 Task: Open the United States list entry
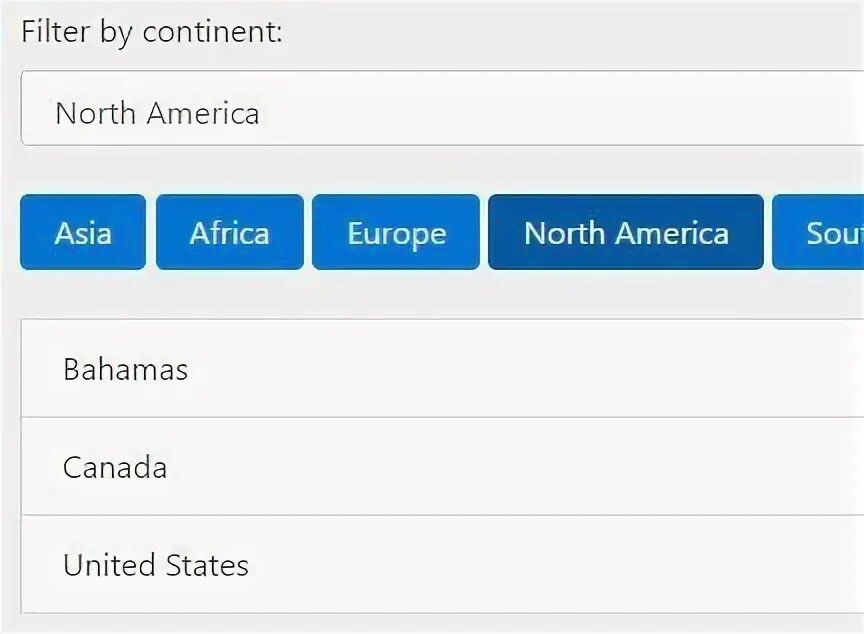click(442, 565)
